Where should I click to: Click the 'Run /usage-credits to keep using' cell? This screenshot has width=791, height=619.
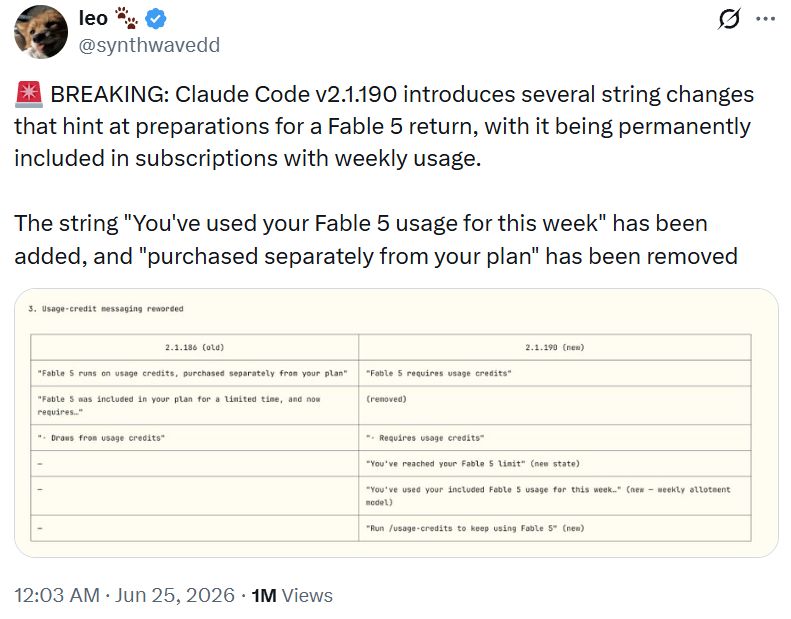(x=555, y=528)
